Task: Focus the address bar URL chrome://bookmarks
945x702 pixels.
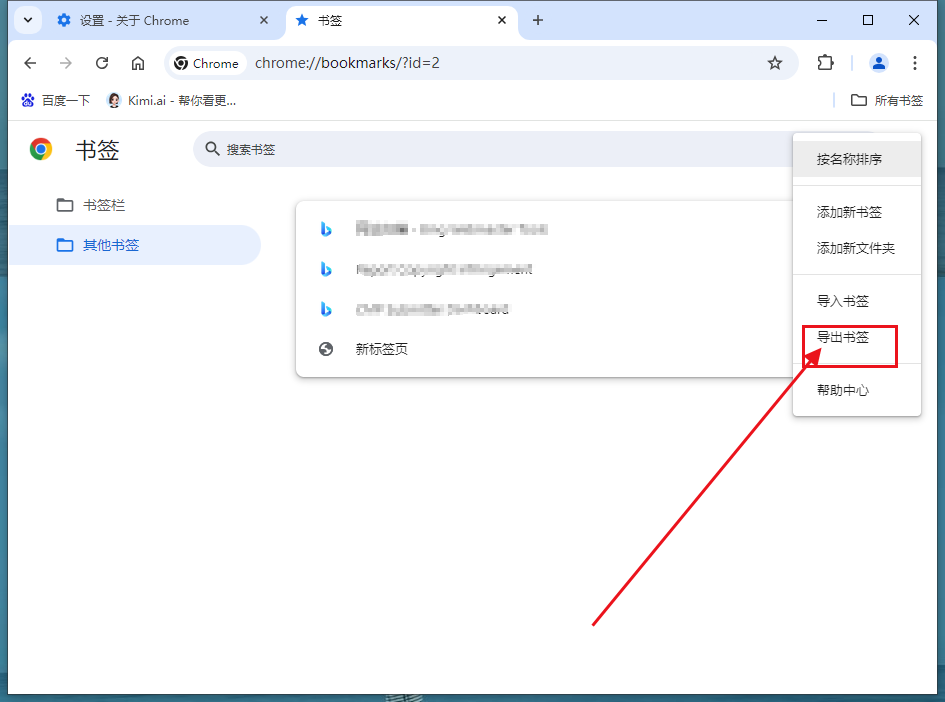Action: point(347,63)
